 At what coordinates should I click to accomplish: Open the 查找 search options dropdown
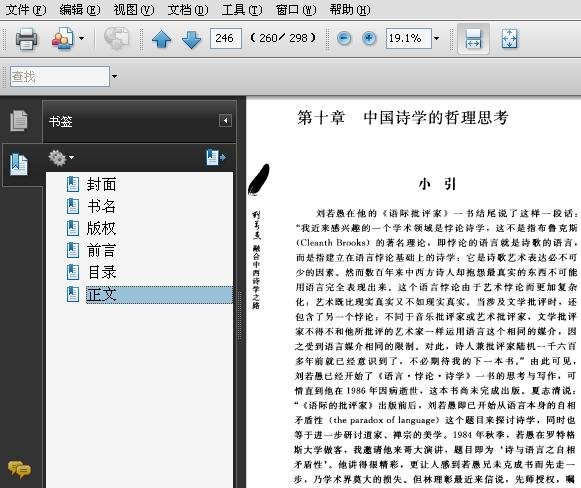point(114,76)
